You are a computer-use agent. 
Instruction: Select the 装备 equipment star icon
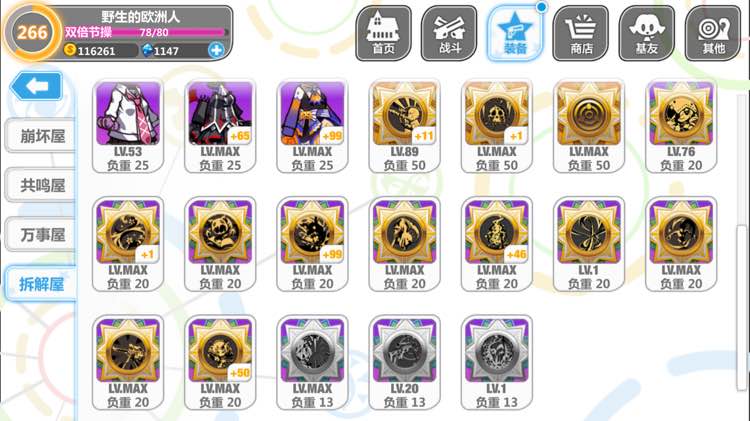click(515, 33)
